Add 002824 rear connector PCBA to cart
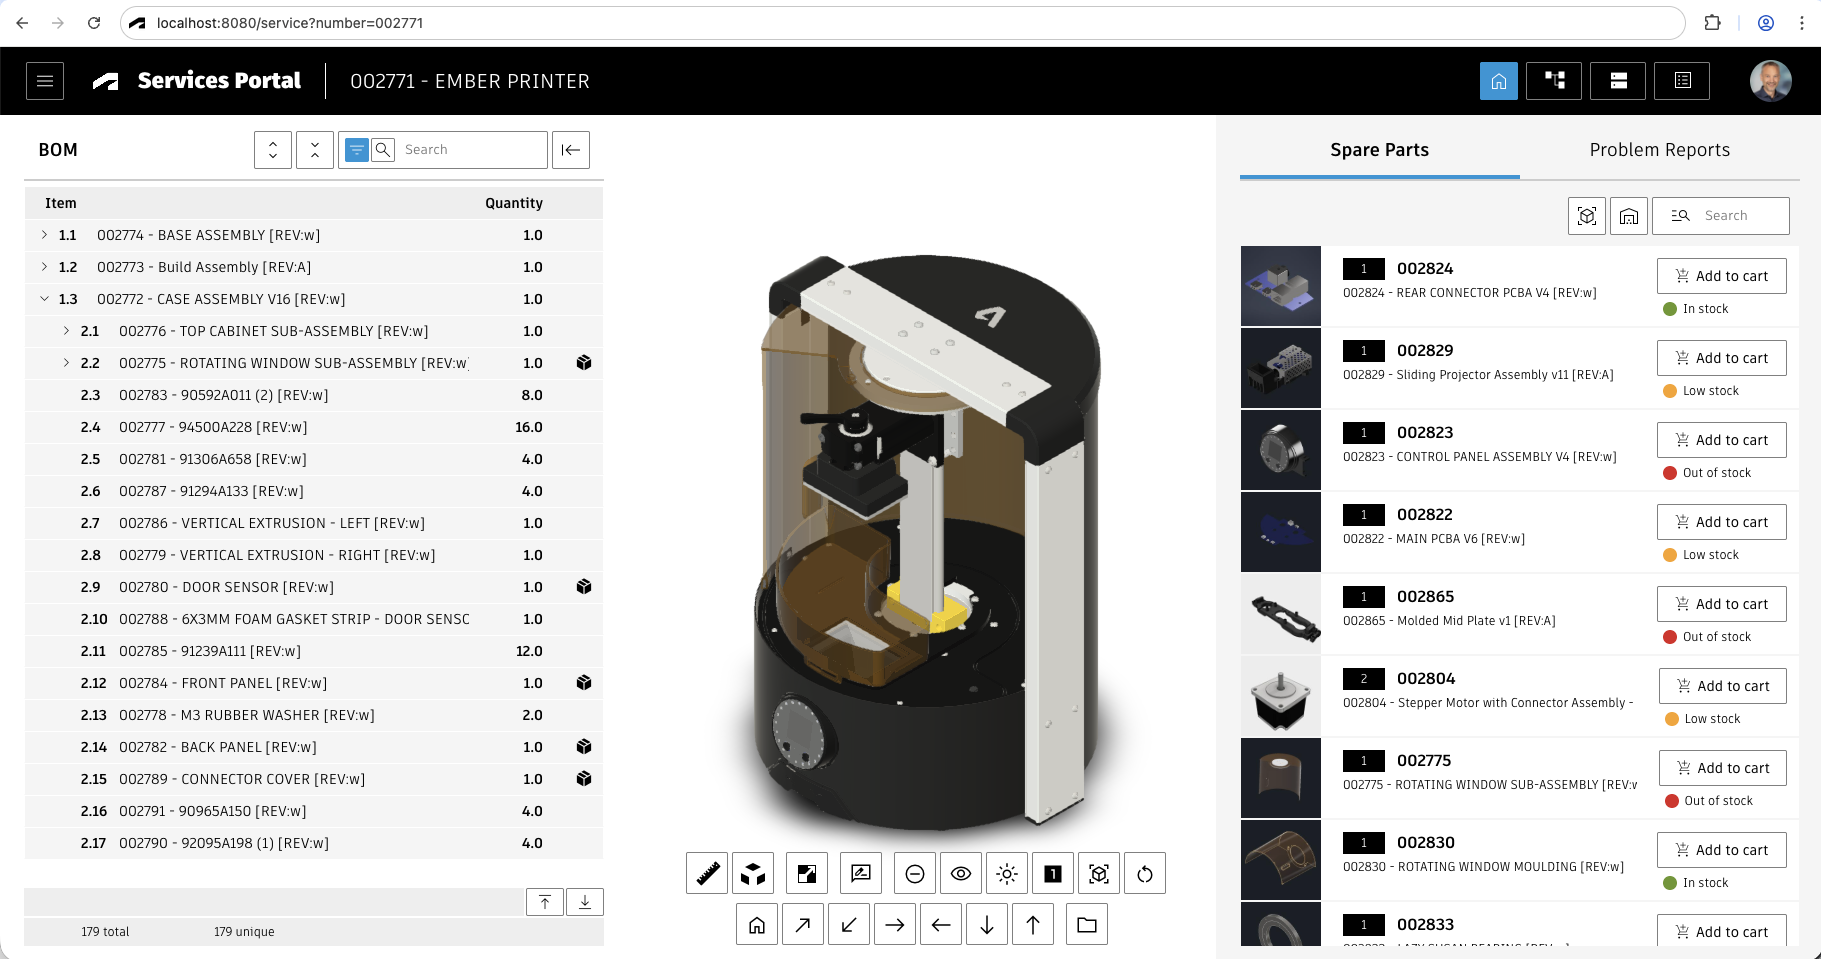The height and width of the screenshot is (959, 1821). pyautogui.click(x=1721, y=276)
